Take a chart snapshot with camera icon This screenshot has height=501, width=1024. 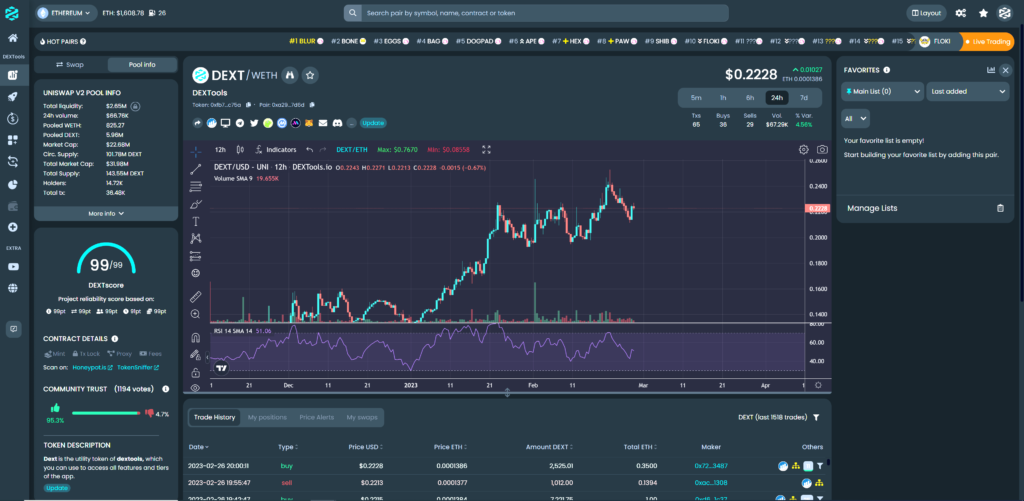pos(822,150)
